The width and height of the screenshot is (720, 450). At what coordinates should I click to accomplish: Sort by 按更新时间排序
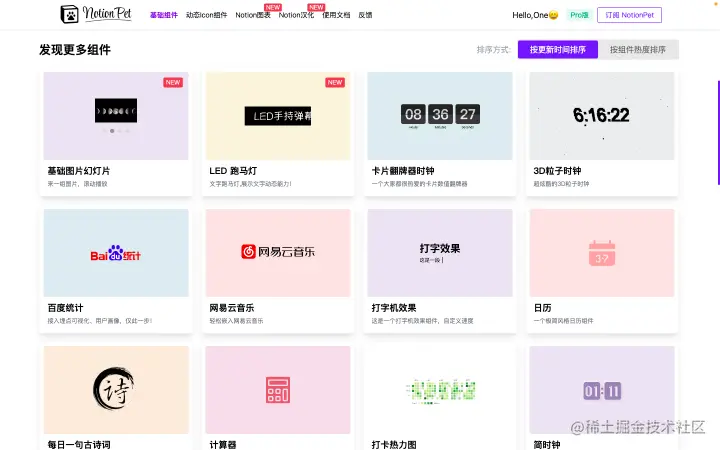click(x=557, y=50)
